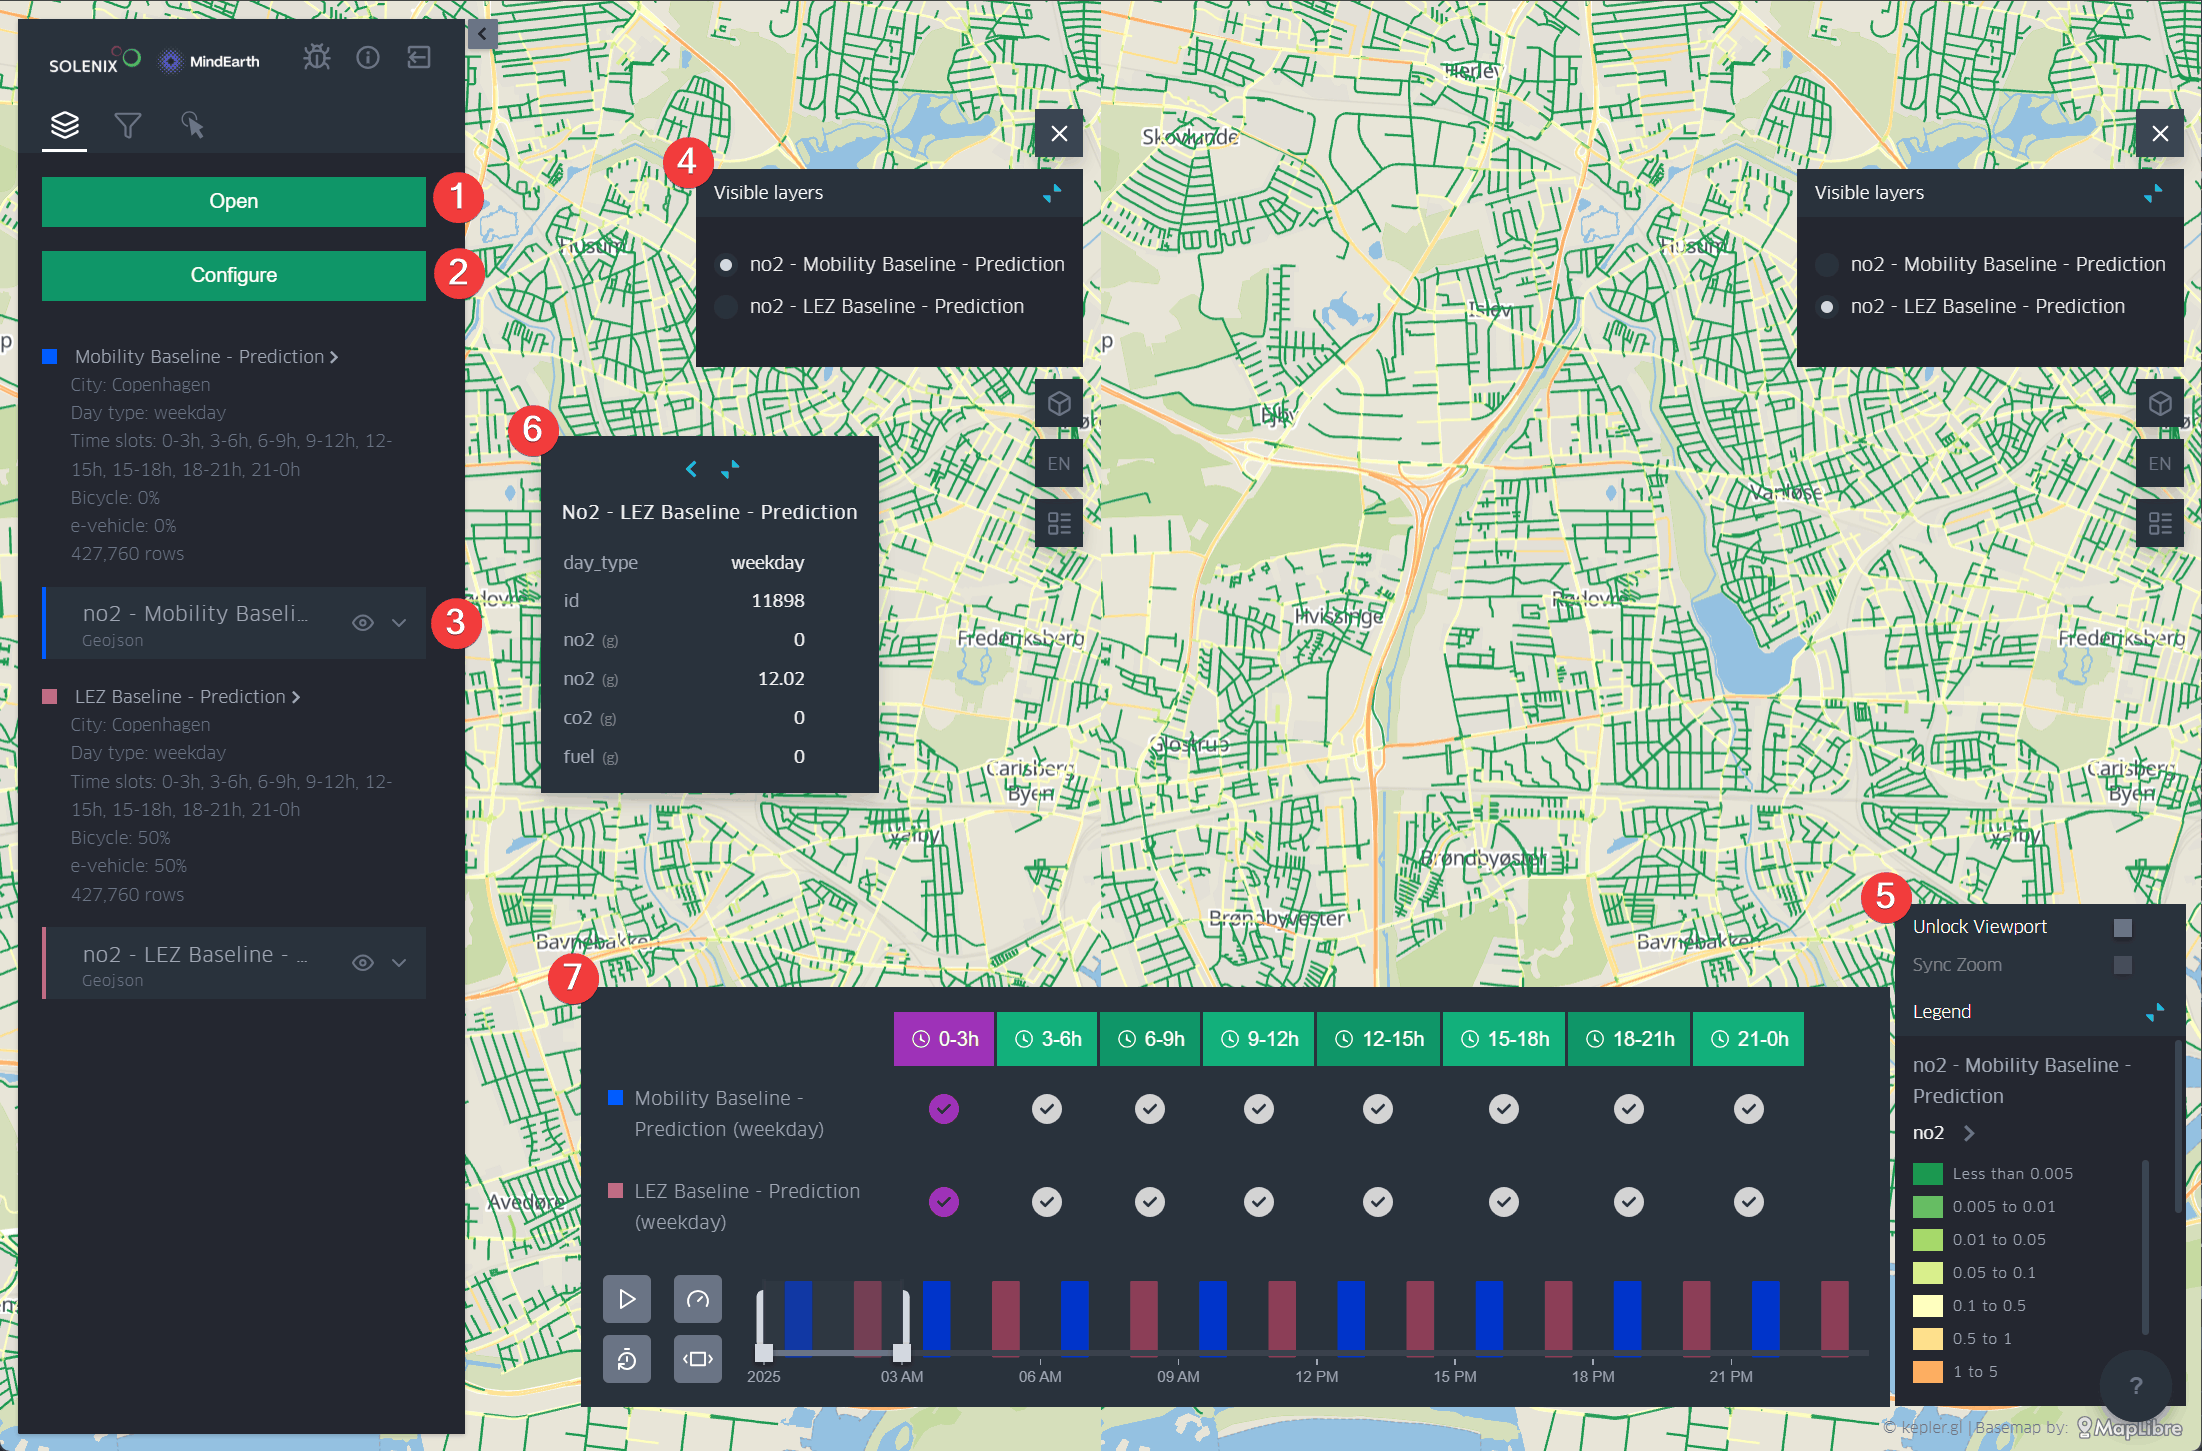Screen dimensions: 2202x1451
Task: Switch to the Filters tab
Action: (x=128, y=126)
